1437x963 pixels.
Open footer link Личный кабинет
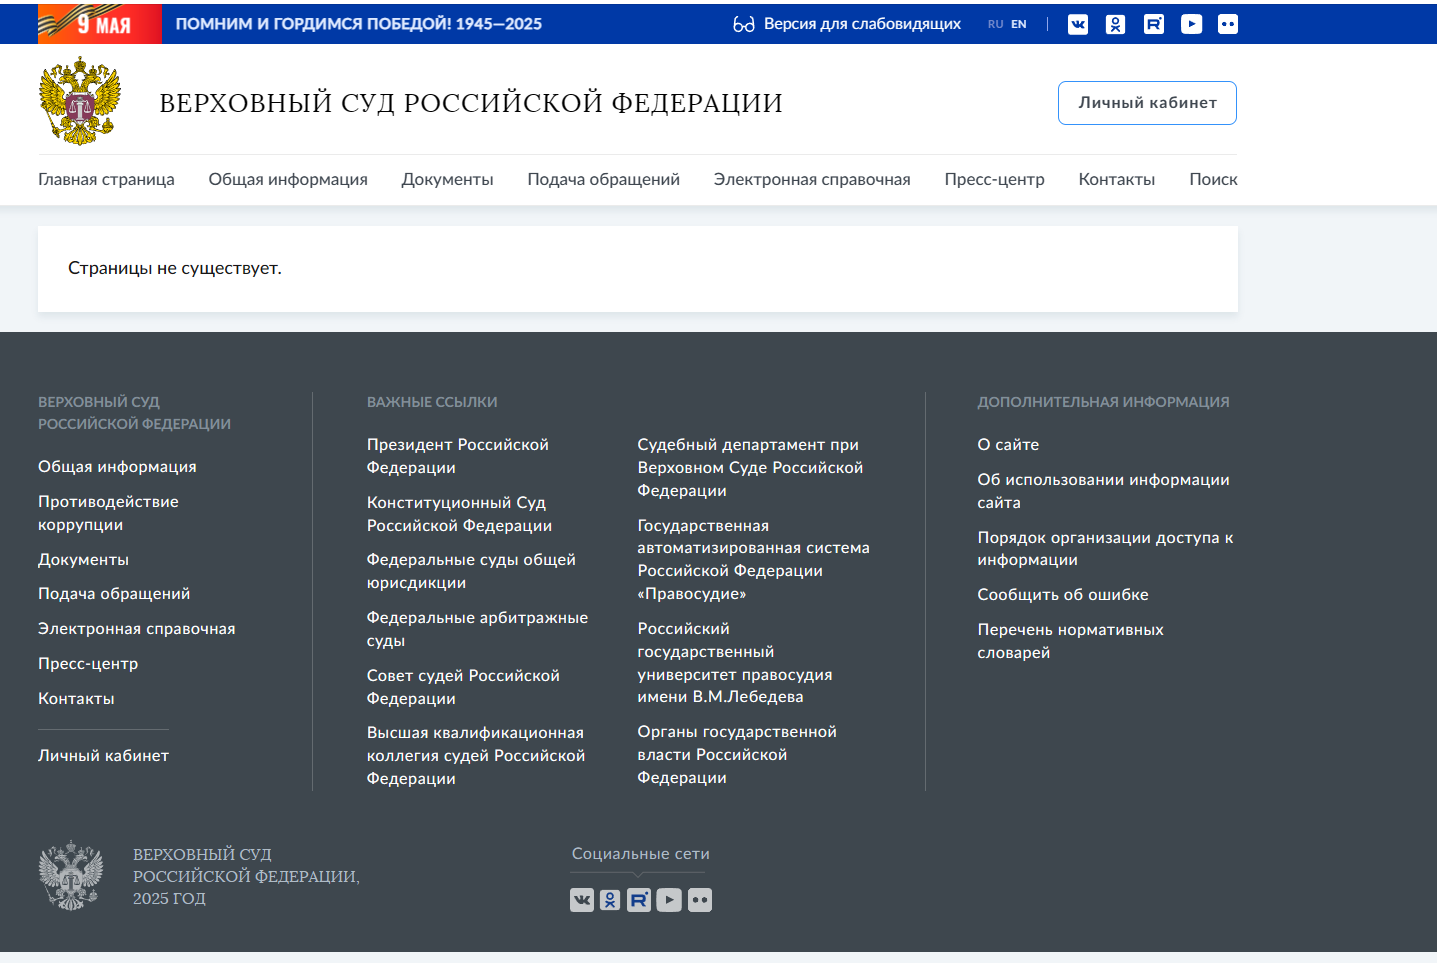(103, 756)
